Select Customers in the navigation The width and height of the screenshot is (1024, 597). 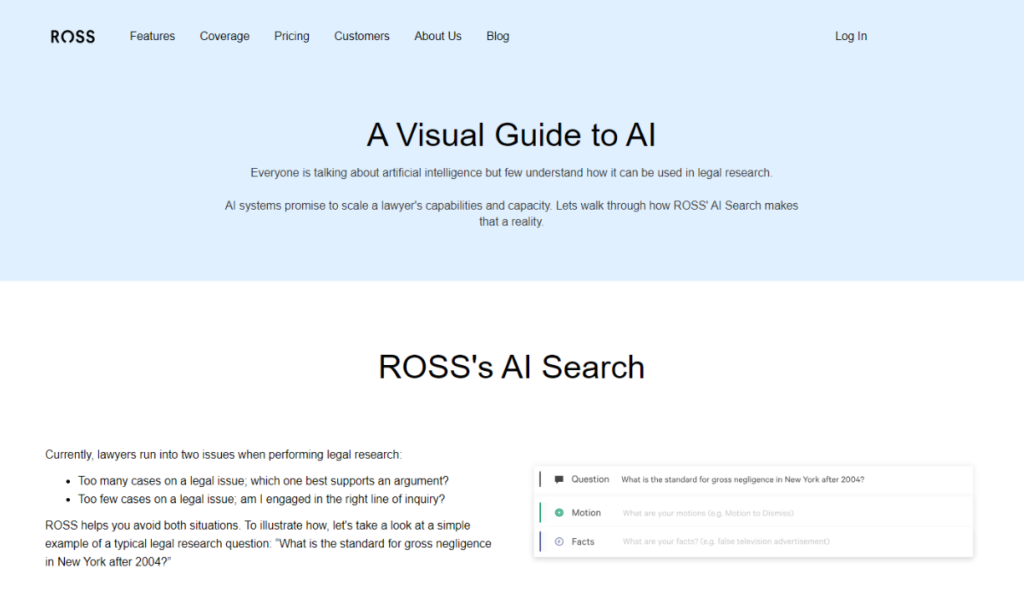362,37
